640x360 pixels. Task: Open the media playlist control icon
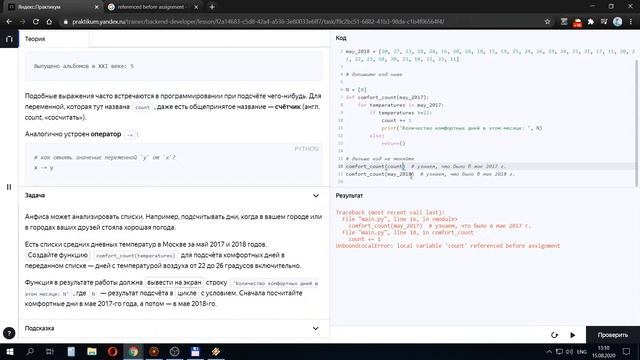tap(604, 22)
